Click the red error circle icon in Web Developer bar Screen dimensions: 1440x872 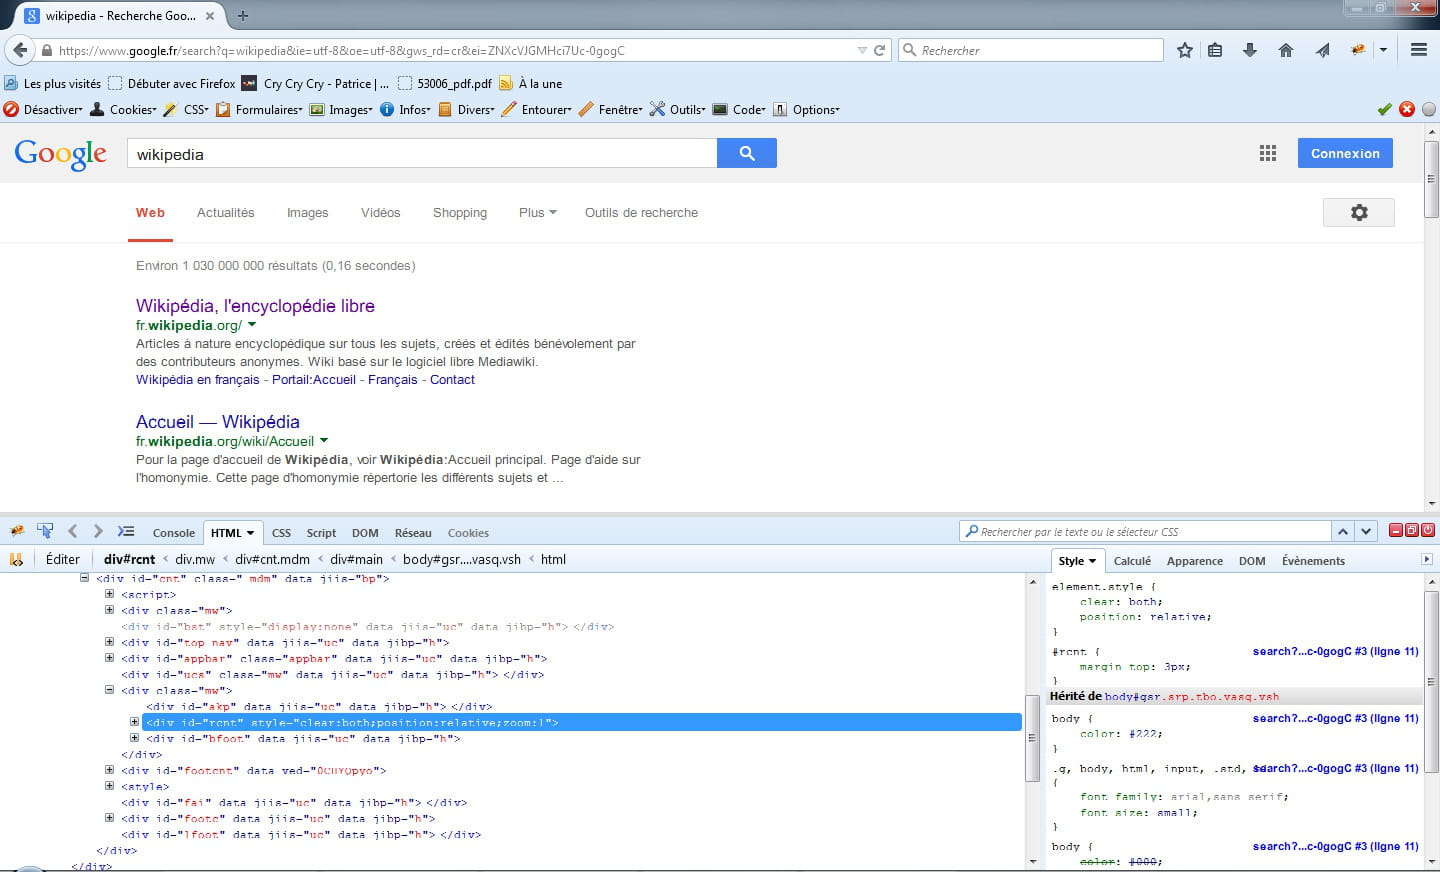pos(1407,109)
